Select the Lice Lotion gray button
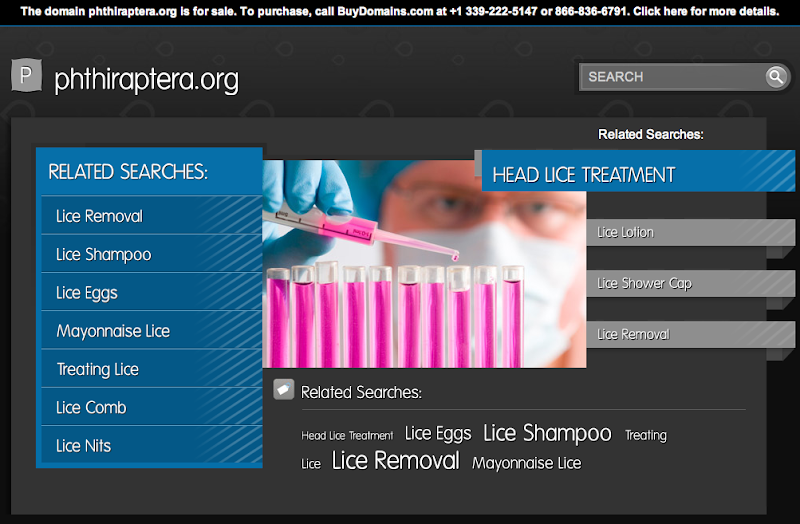This screenshot has width=800, height=524. tap(690, 233)
